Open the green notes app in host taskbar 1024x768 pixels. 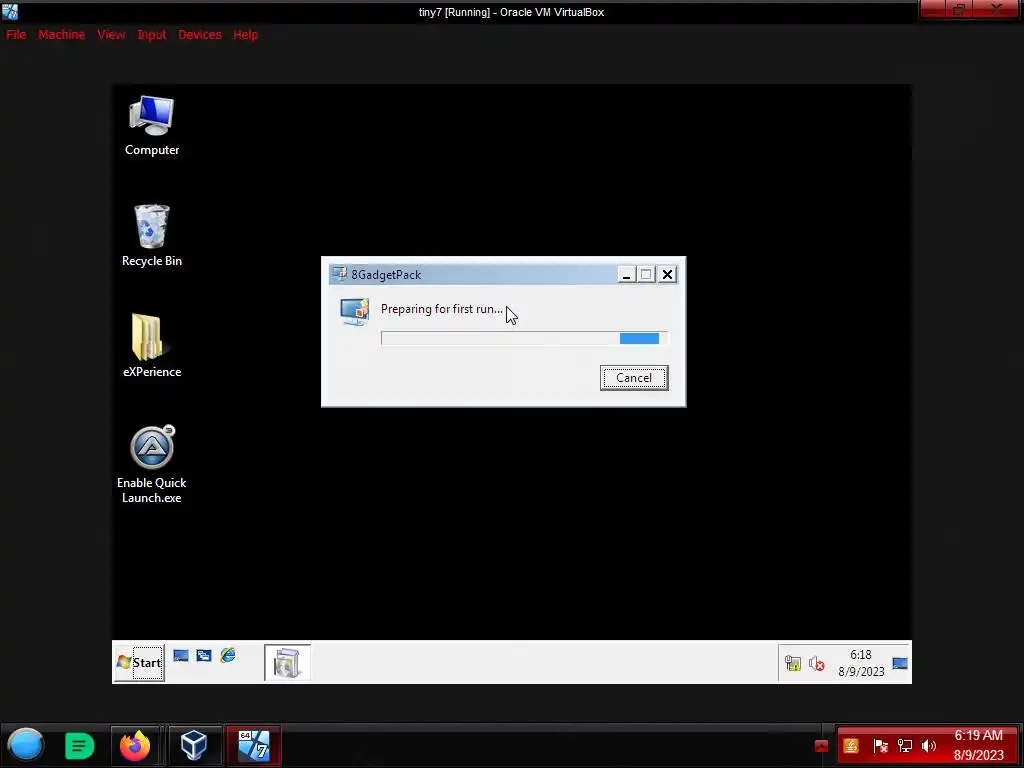click(x=79, y=745)
